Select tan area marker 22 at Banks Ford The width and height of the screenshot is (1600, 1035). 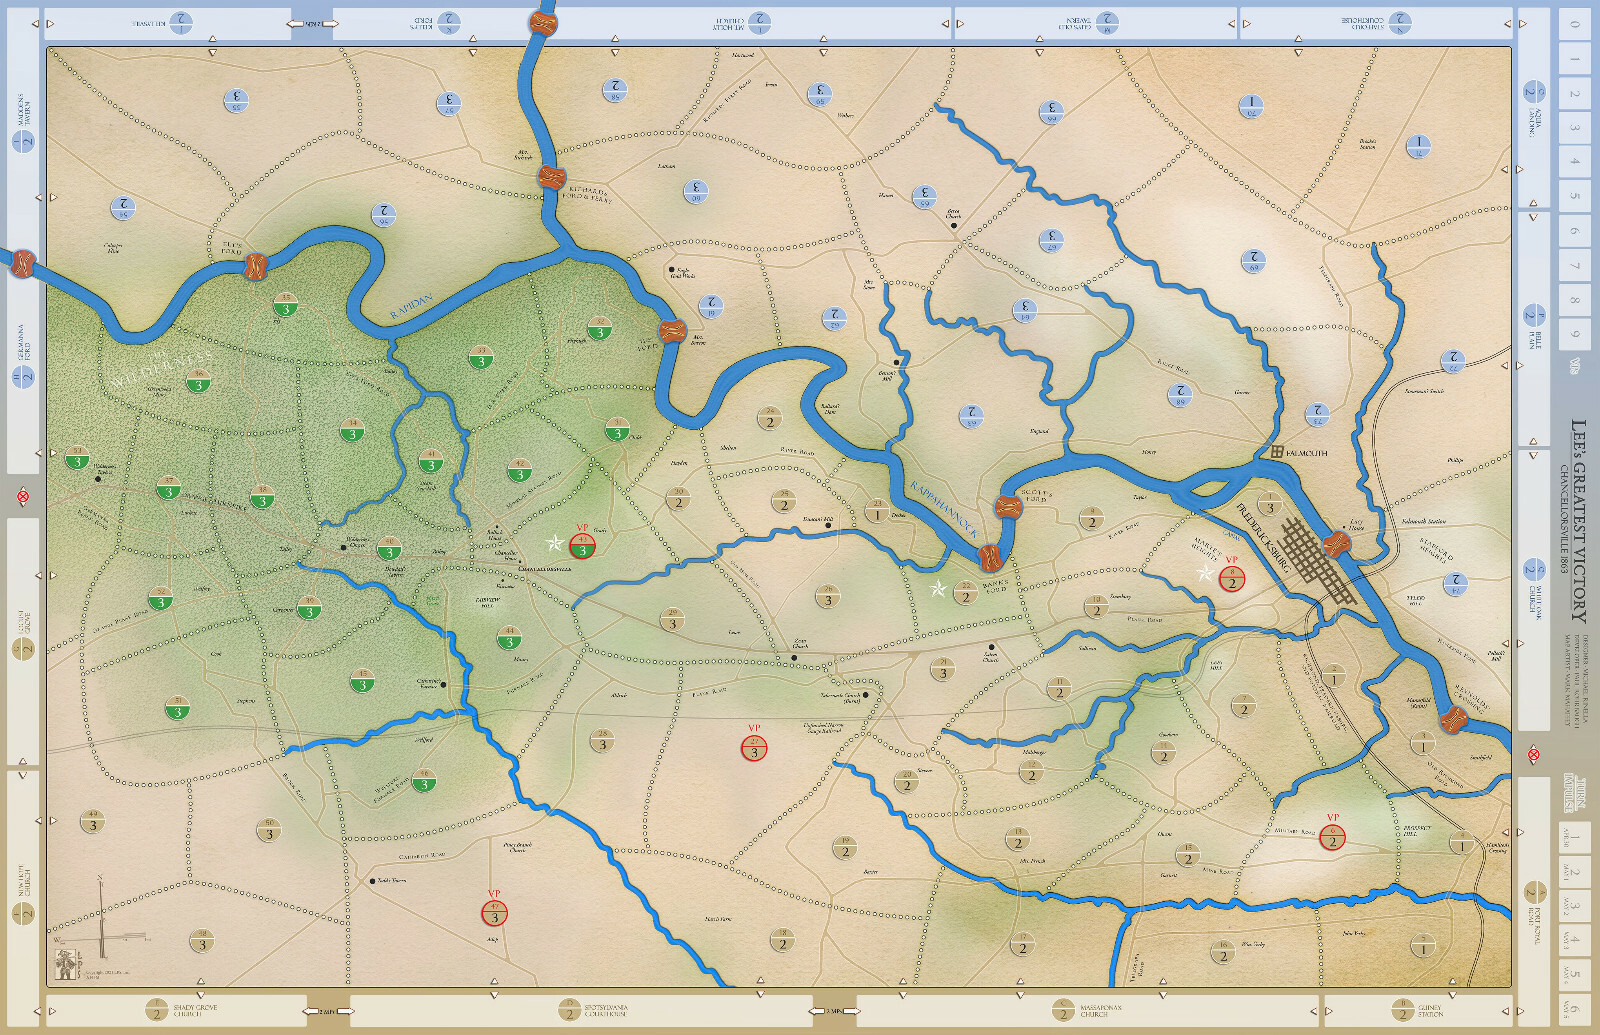(965, 593)
